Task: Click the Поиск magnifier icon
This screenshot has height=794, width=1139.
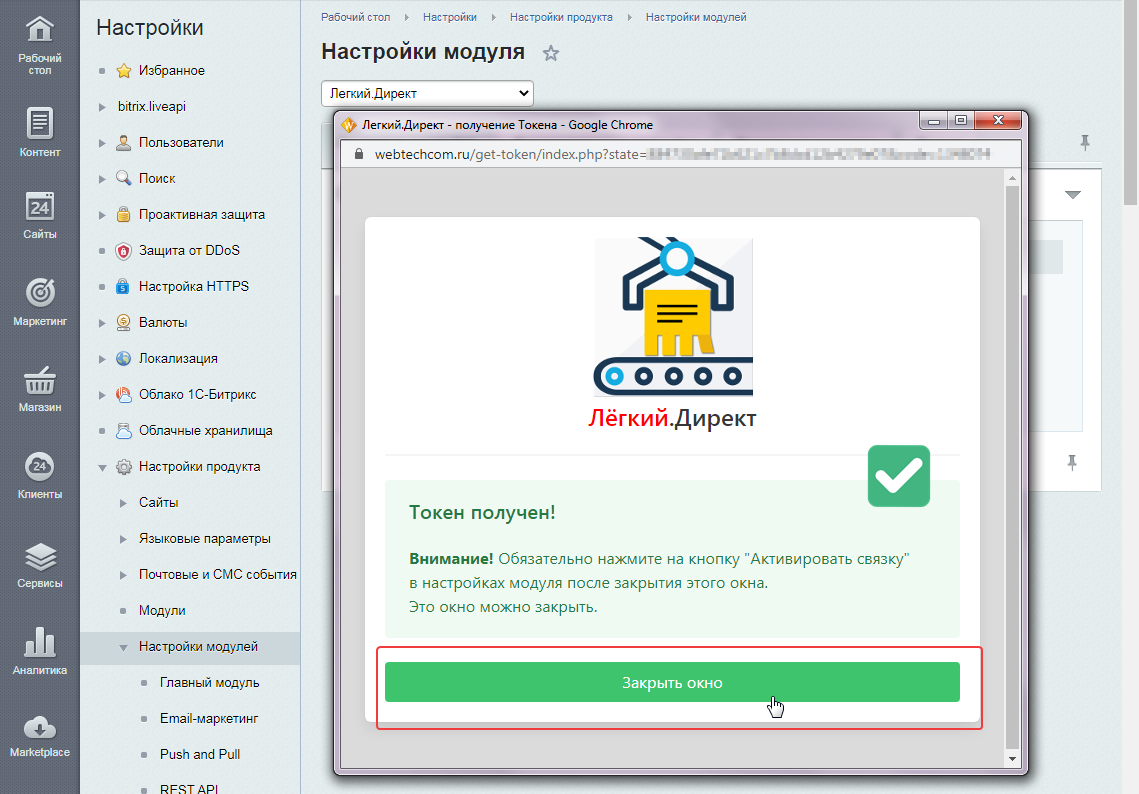Action: [x=124, y=178]
